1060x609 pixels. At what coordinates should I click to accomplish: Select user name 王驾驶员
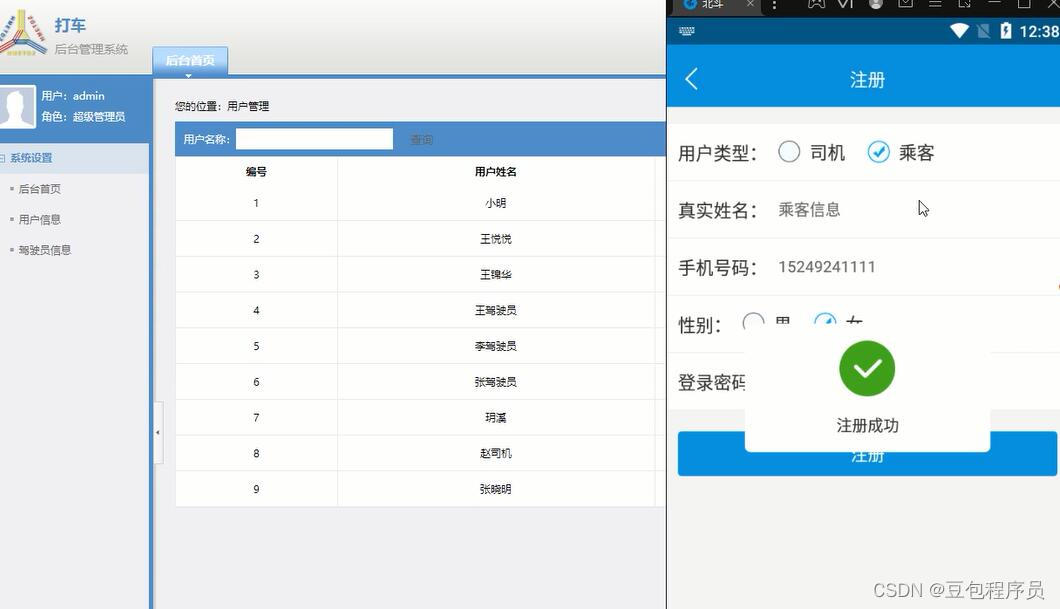pyautogui.click(x=496, y=310)
